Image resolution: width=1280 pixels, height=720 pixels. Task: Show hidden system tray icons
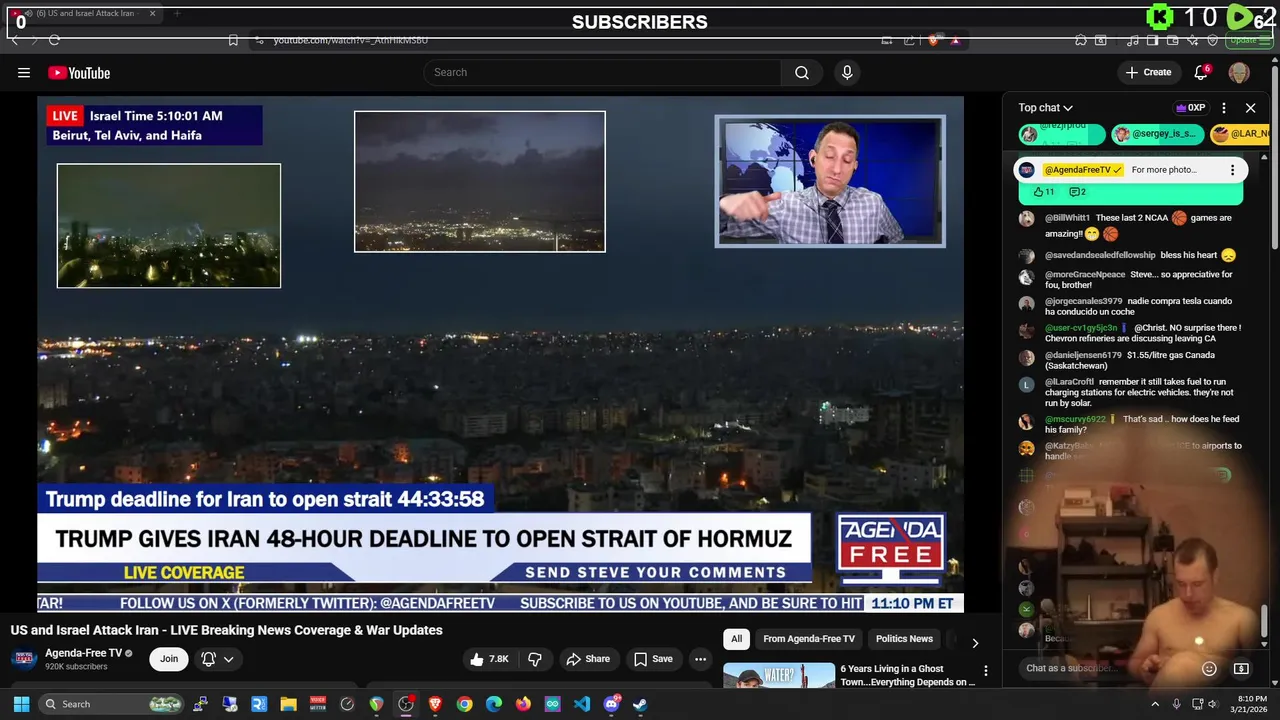(1155, 704)
